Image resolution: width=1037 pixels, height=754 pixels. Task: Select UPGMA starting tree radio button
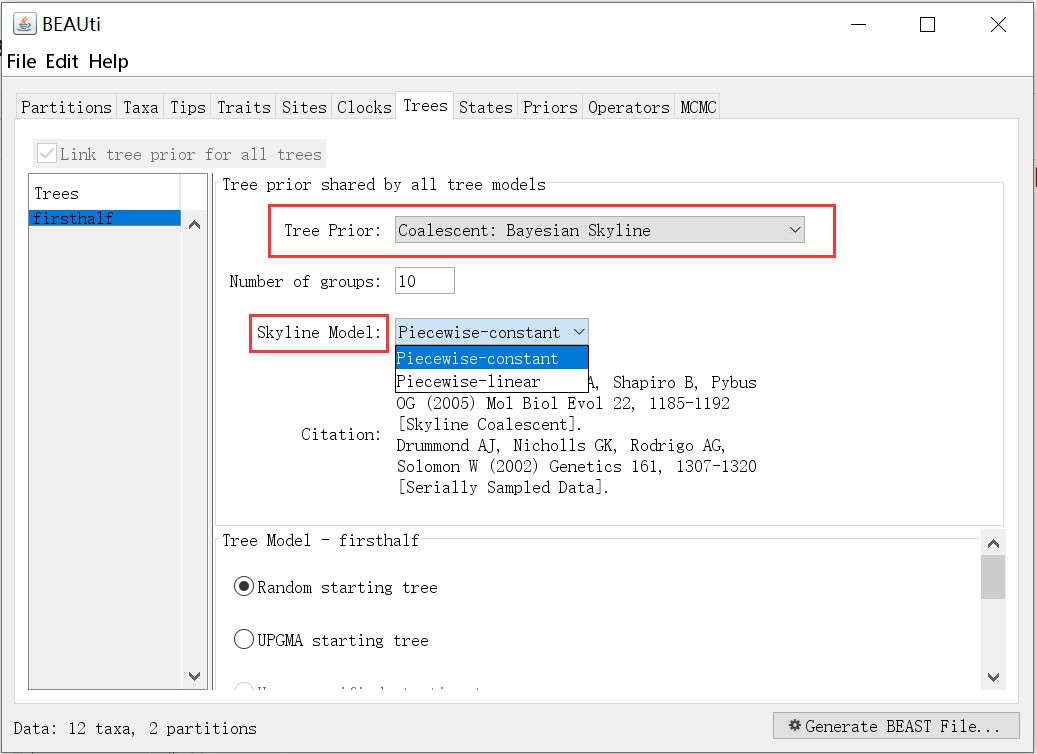pos(244,639)
